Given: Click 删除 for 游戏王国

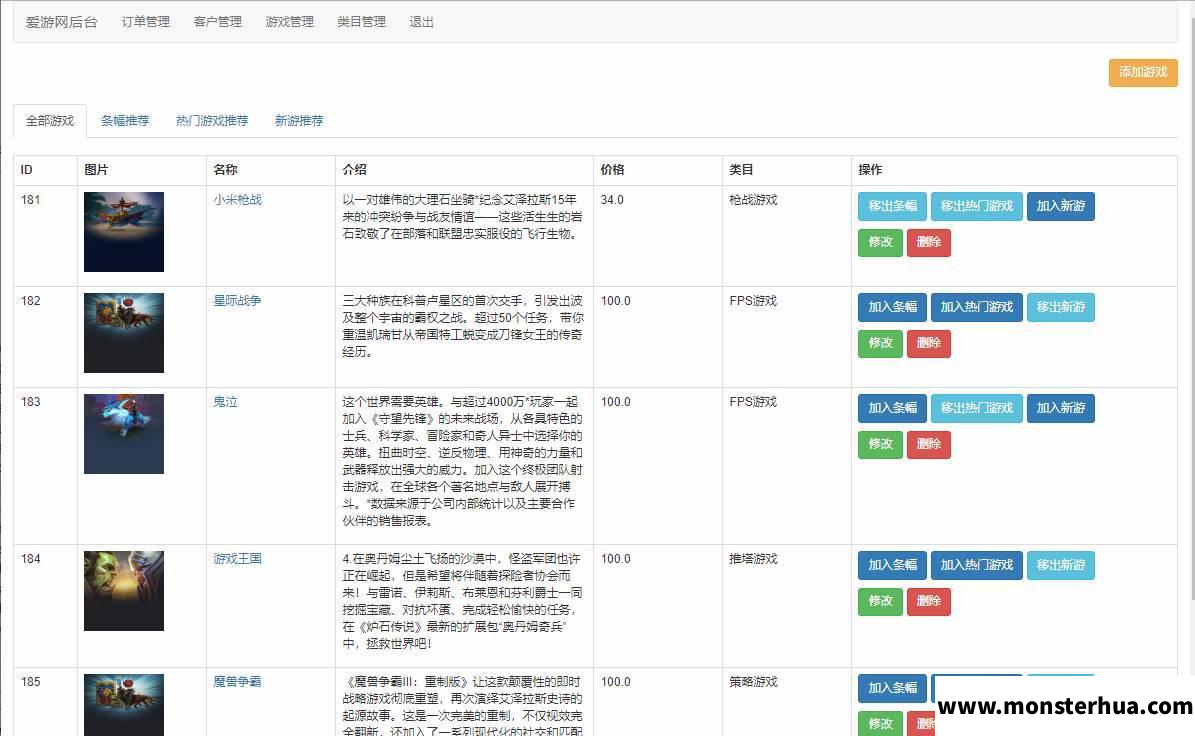Looking at the screenshot, I should pyautogui.click(x=928, y=601).
